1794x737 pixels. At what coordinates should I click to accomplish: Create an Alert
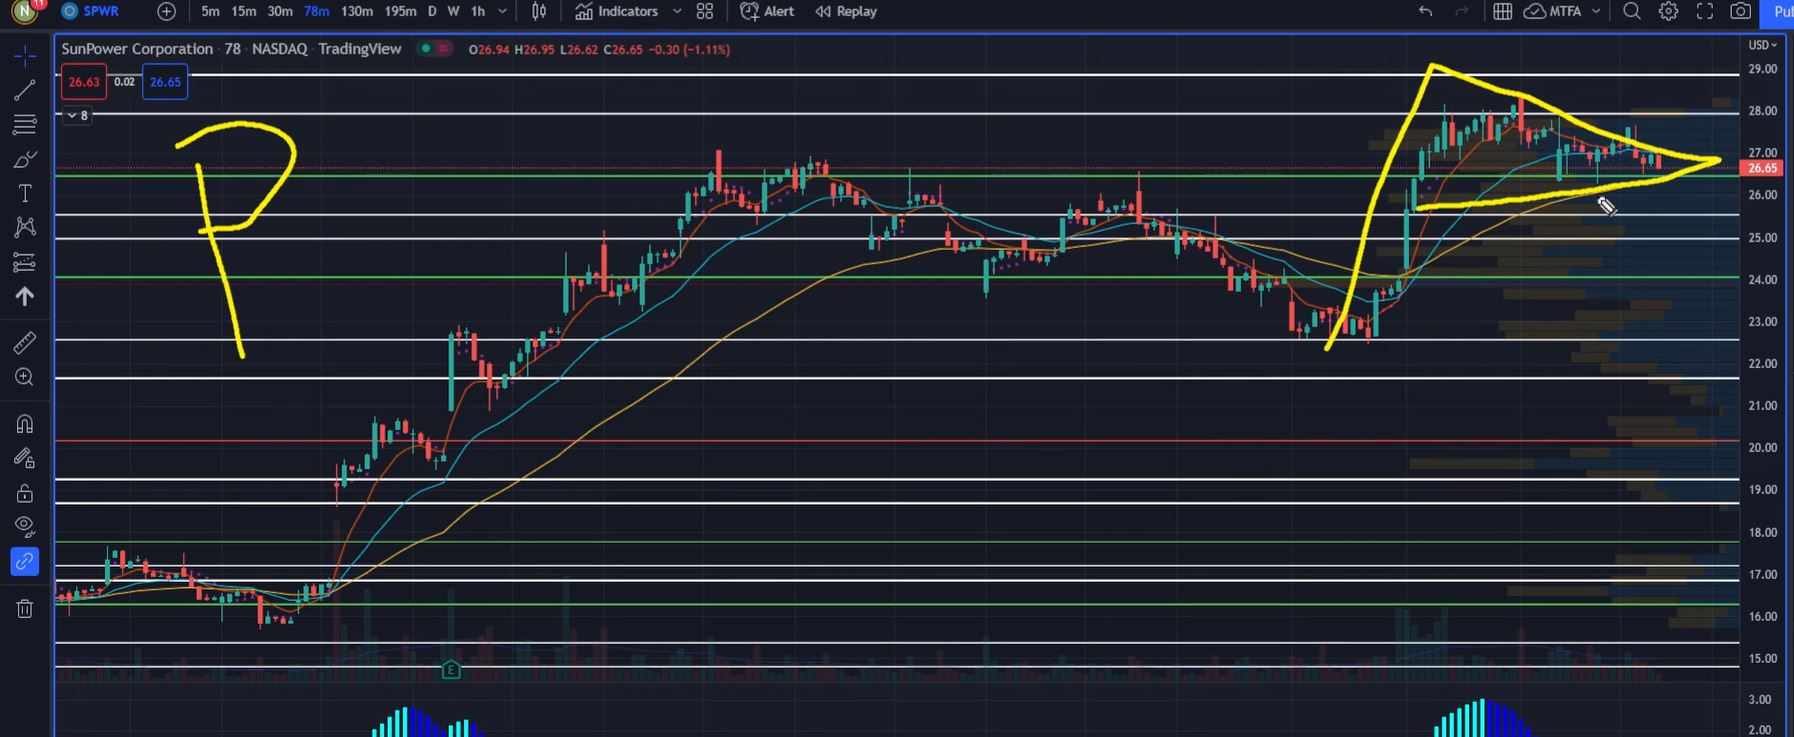click(767, 11)
